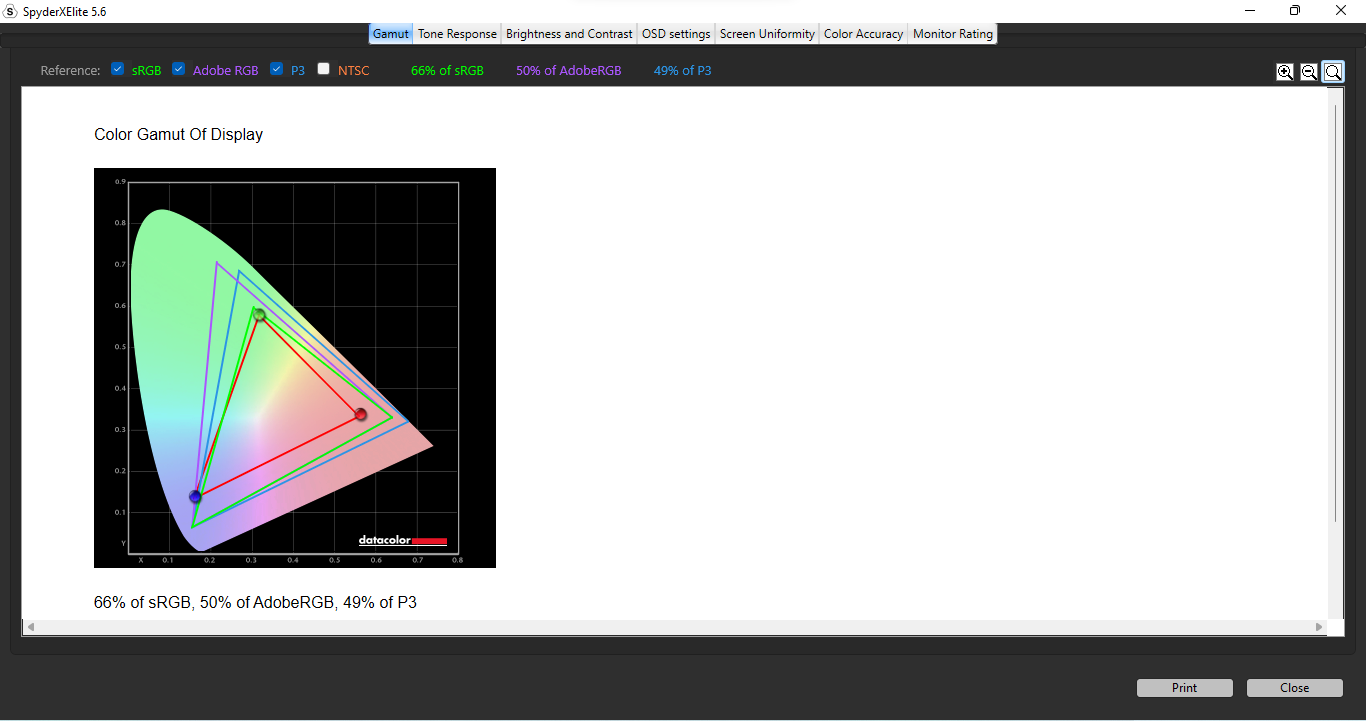Enable the NTSC reference checkbox

tap(324, 69)
